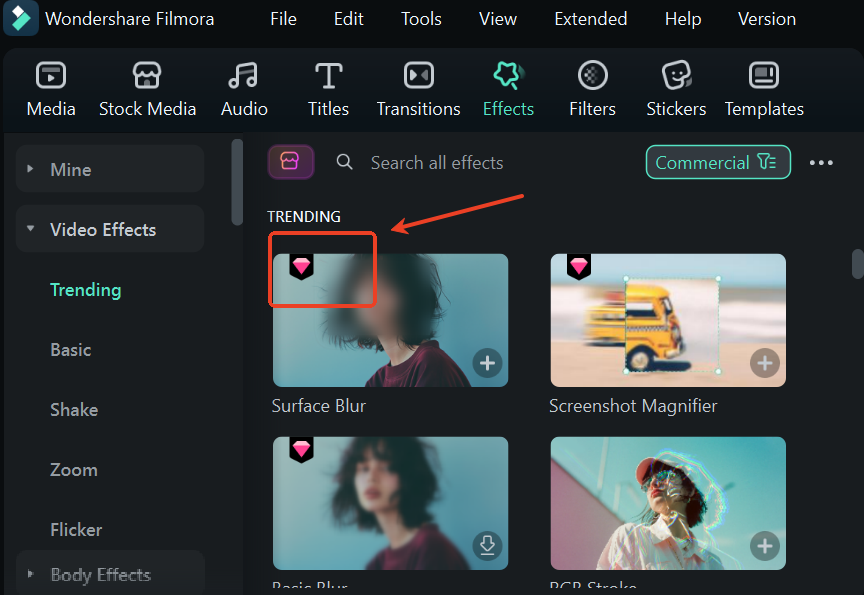Open the Filters panel

(x=592, y=88)
